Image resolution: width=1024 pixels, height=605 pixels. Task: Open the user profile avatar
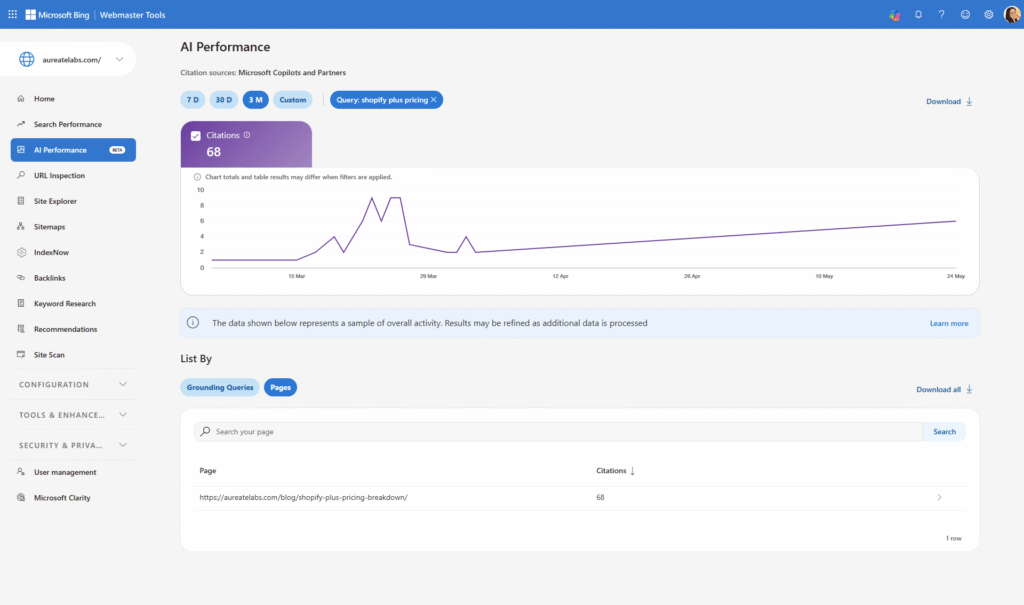pos(1012,14)
